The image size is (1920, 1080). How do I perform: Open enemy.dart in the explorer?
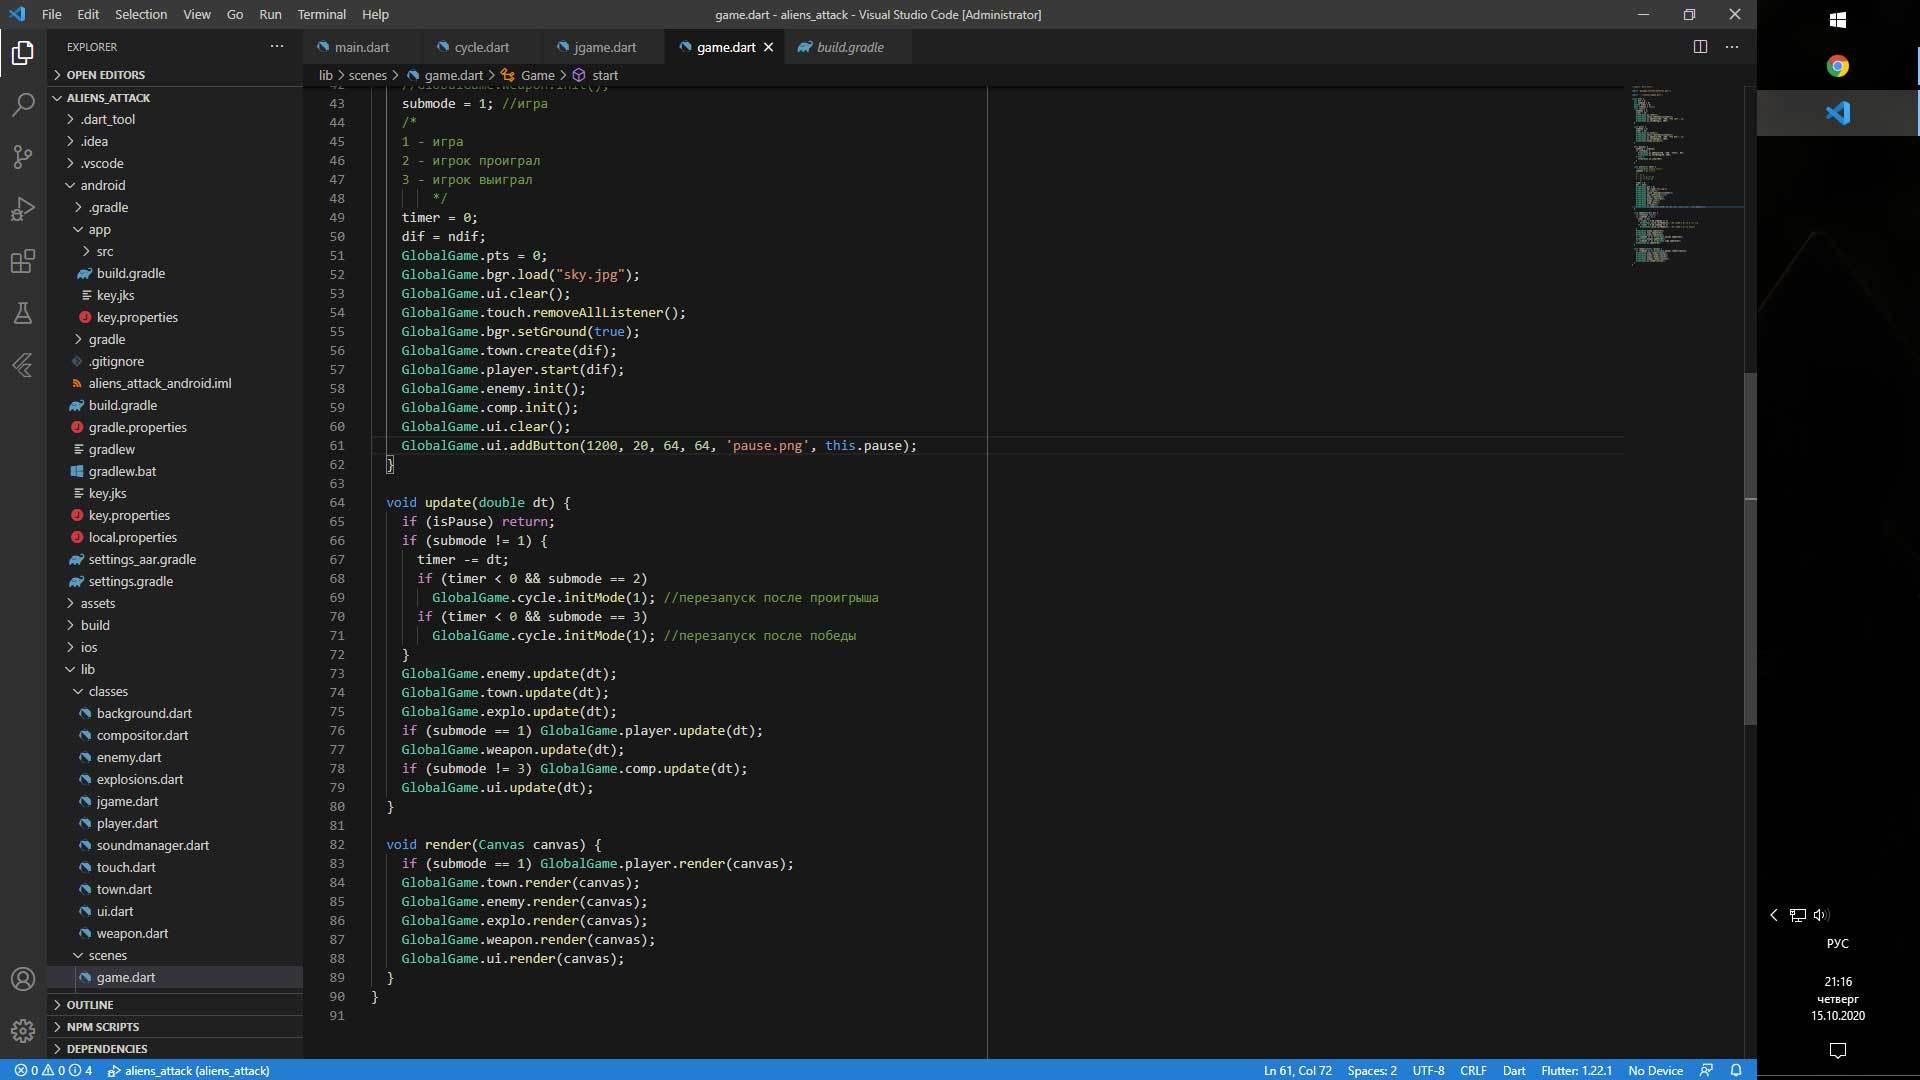129,757
